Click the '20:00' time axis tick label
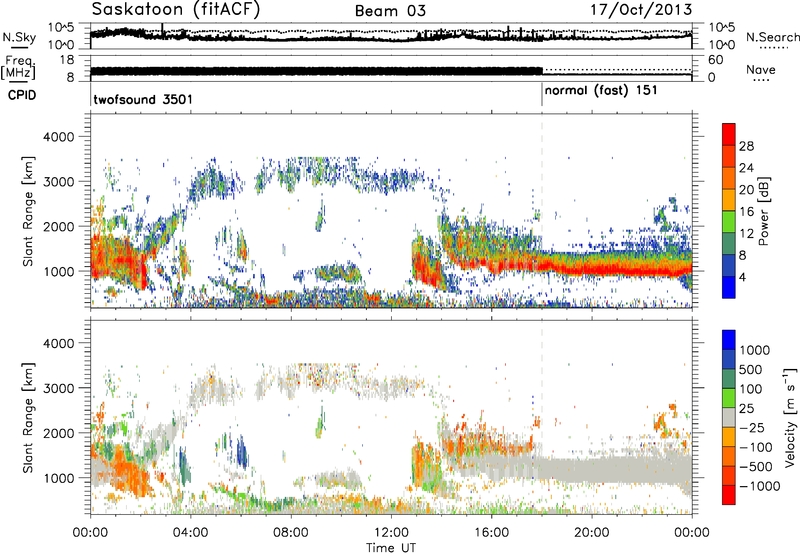The width and height of the screenshot is (800, 554). coord(591,533)
